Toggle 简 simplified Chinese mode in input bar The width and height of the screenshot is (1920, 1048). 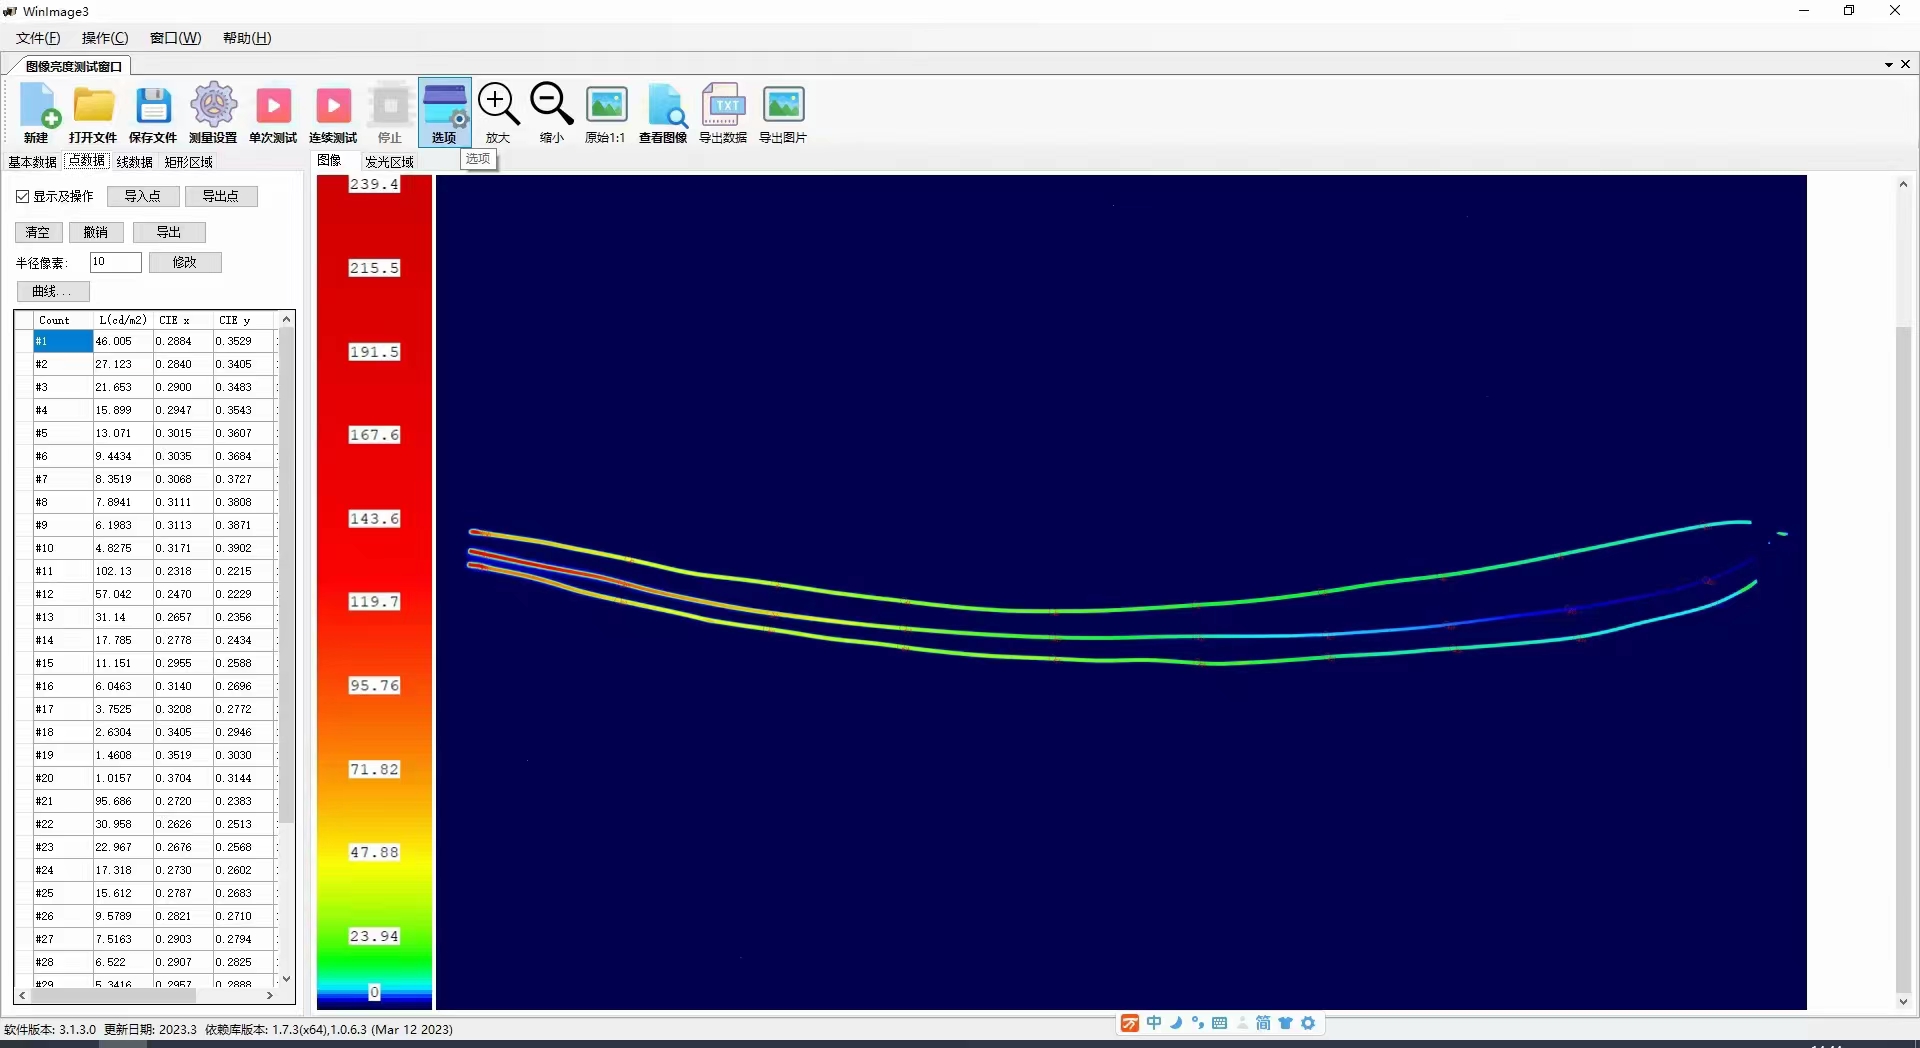click(1263, 1023)
